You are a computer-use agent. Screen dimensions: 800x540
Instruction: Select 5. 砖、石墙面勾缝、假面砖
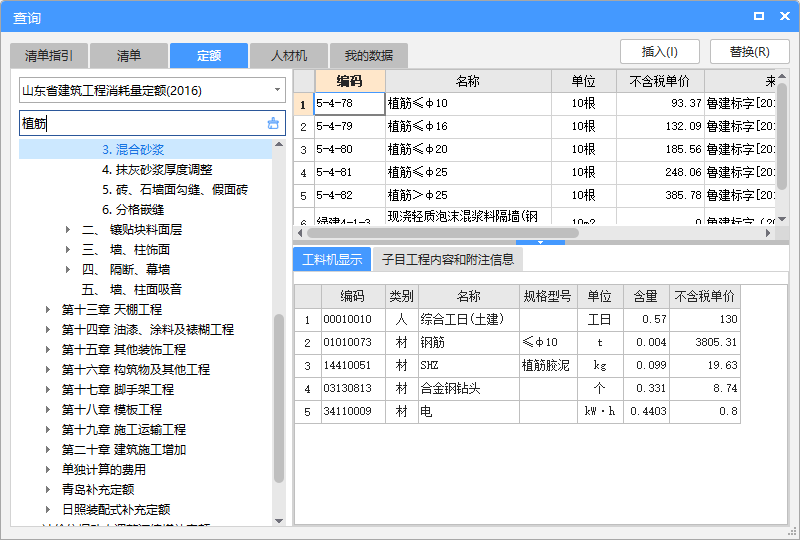tap(175, 190)
